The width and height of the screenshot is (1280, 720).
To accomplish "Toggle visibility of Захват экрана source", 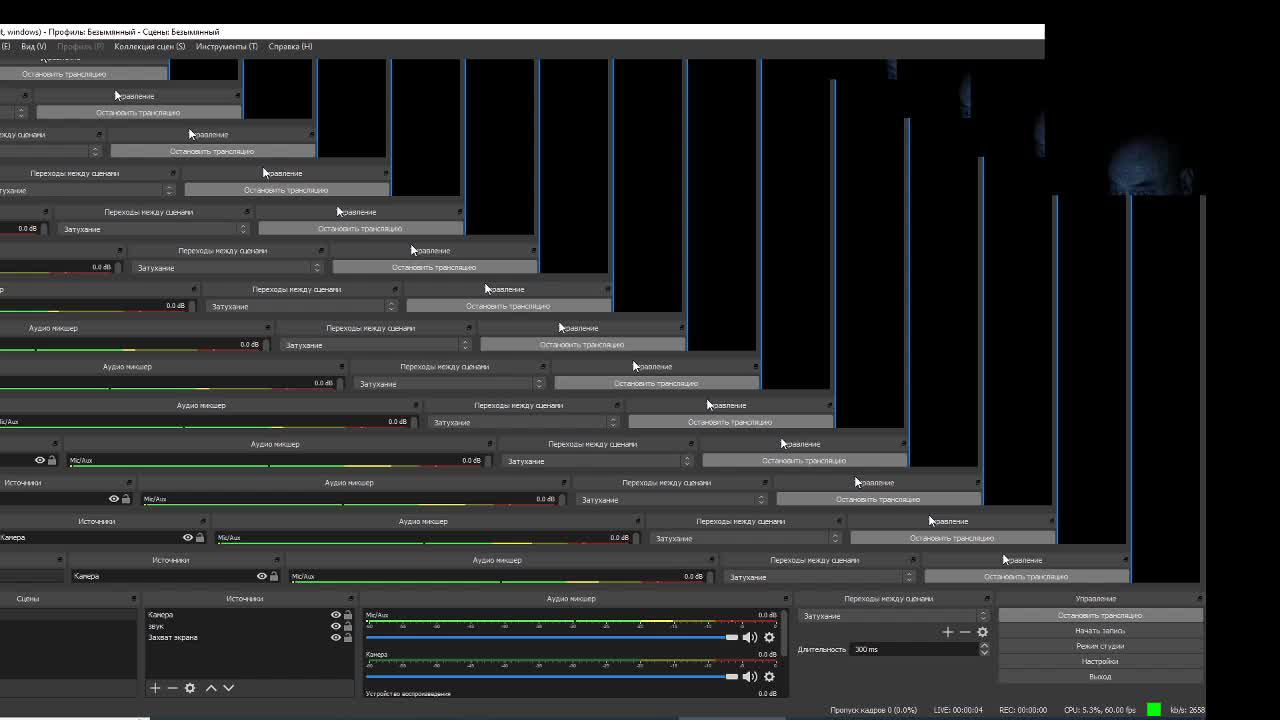I will tap(336, 637).
